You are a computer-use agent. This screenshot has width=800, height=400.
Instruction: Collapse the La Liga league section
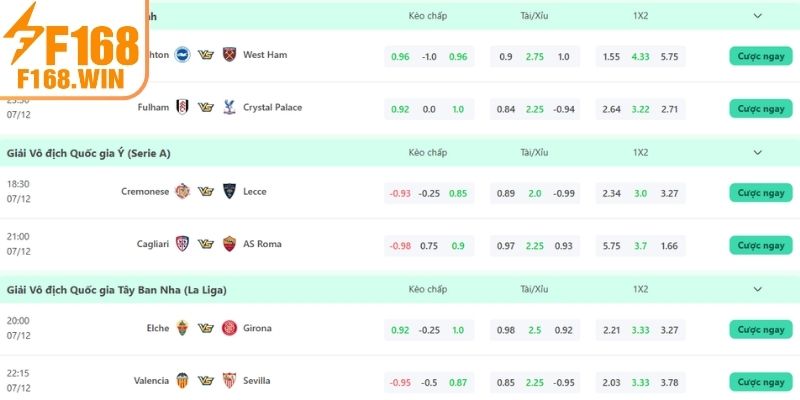pyautogui.click(x=757, y=290)
